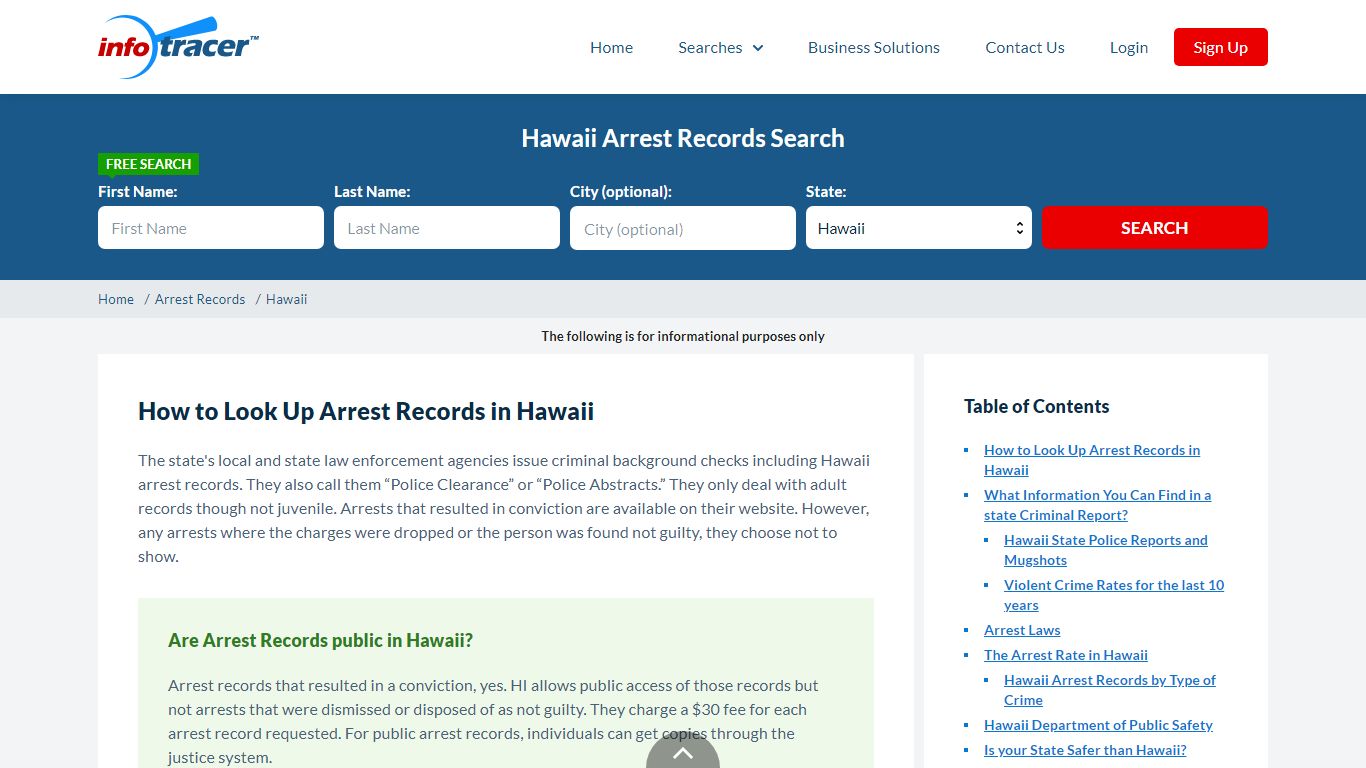Open 'Hawaii Department of Public Safety' link
Screen dimensions: 1366x768
(1098, 725)
